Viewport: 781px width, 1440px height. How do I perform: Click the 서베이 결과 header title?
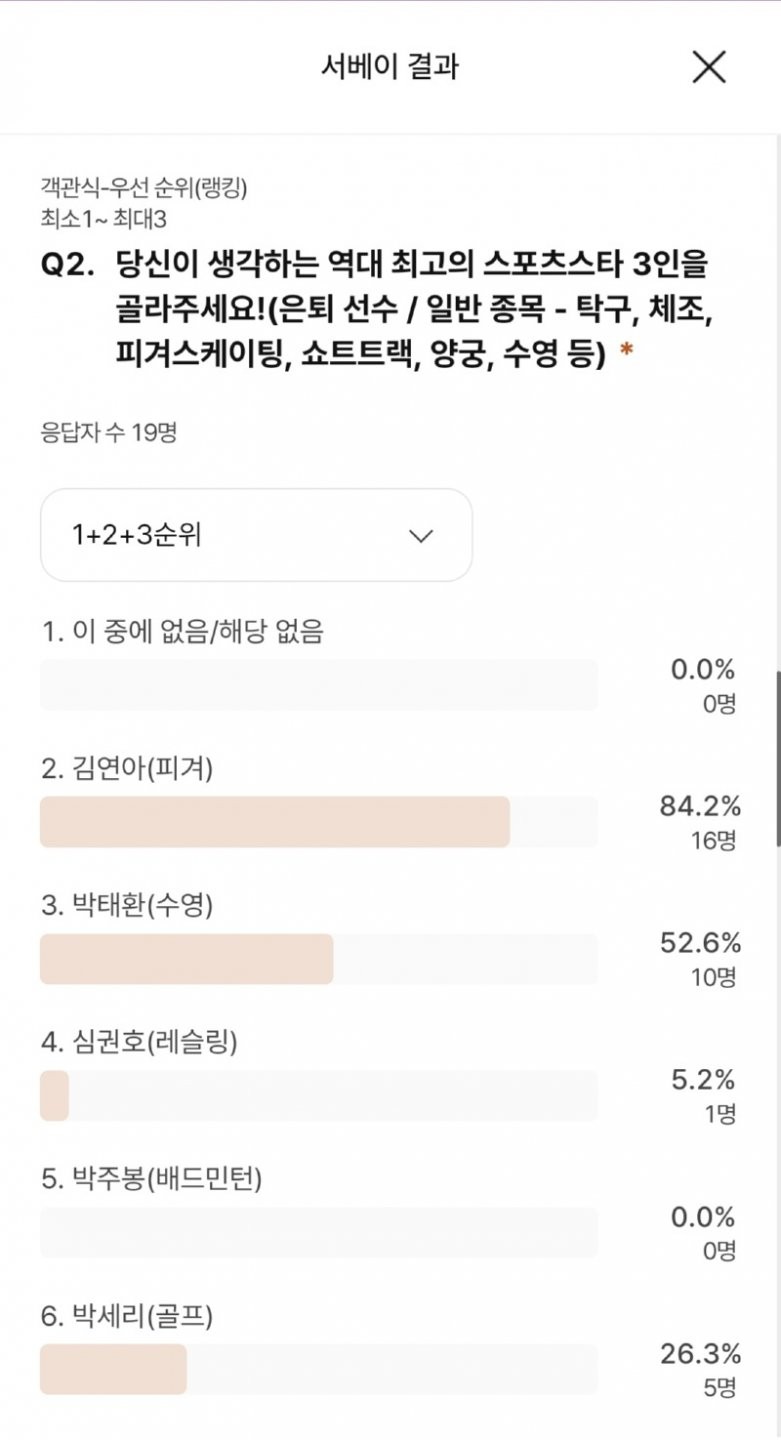click(x=390, y=67)
